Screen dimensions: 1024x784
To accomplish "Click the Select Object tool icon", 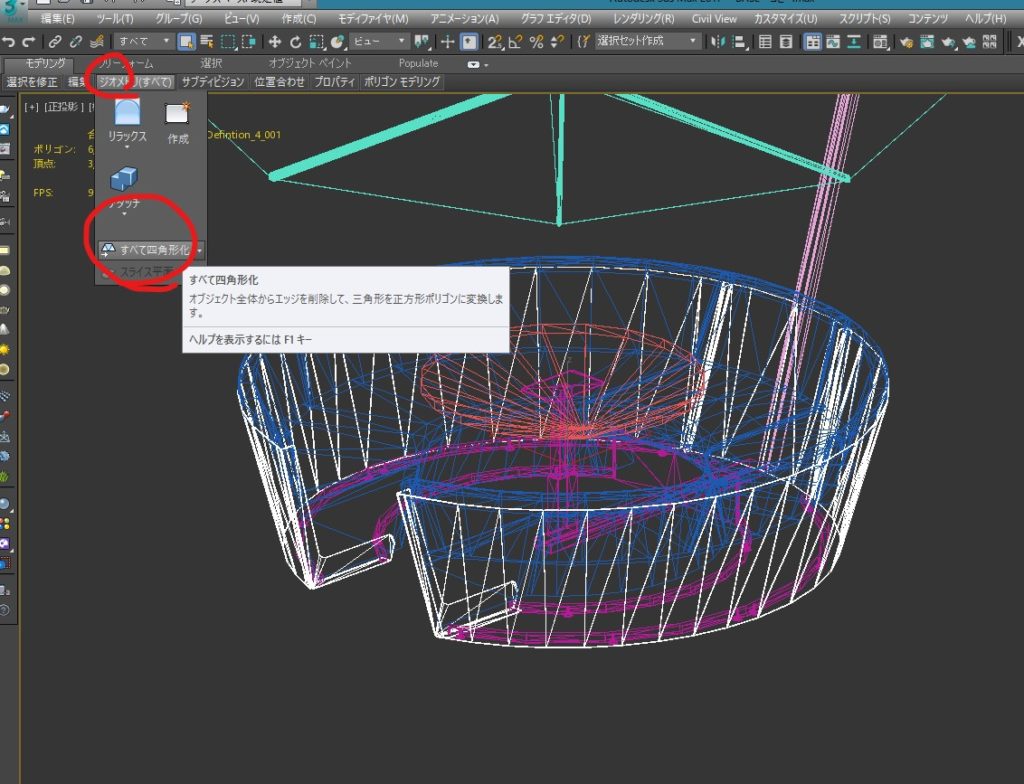I will (x=186, y=41).
